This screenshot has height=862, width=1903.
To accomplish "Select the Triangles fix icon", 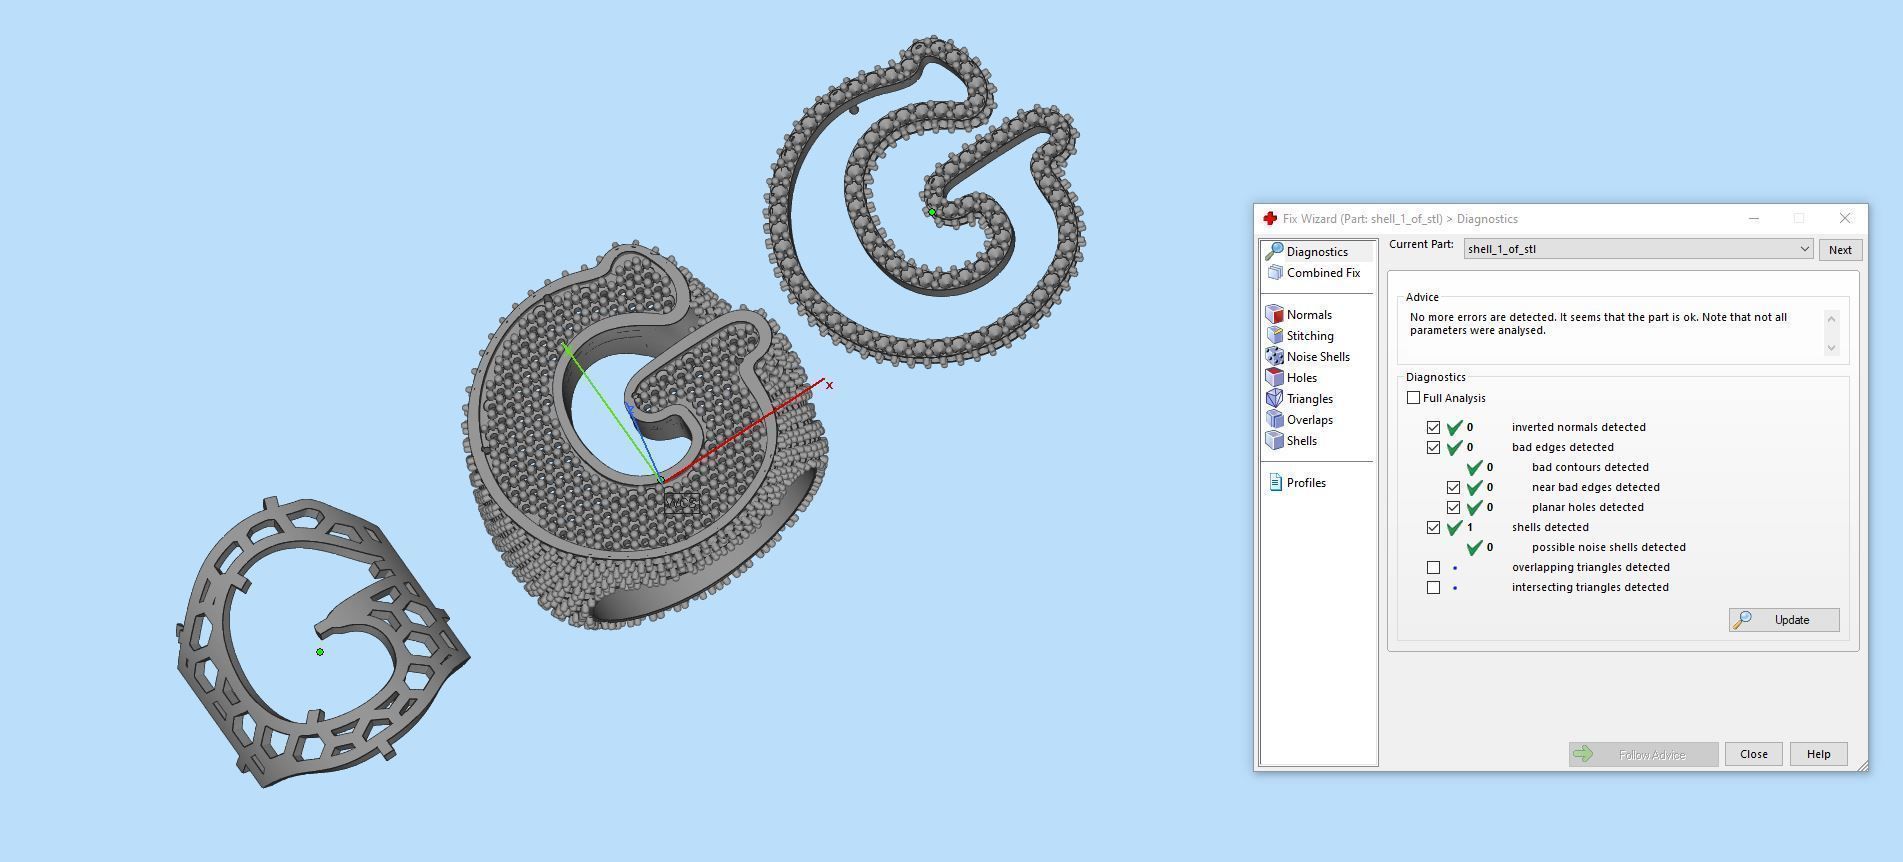I will pyautogui.click(x=1274, y=399).
